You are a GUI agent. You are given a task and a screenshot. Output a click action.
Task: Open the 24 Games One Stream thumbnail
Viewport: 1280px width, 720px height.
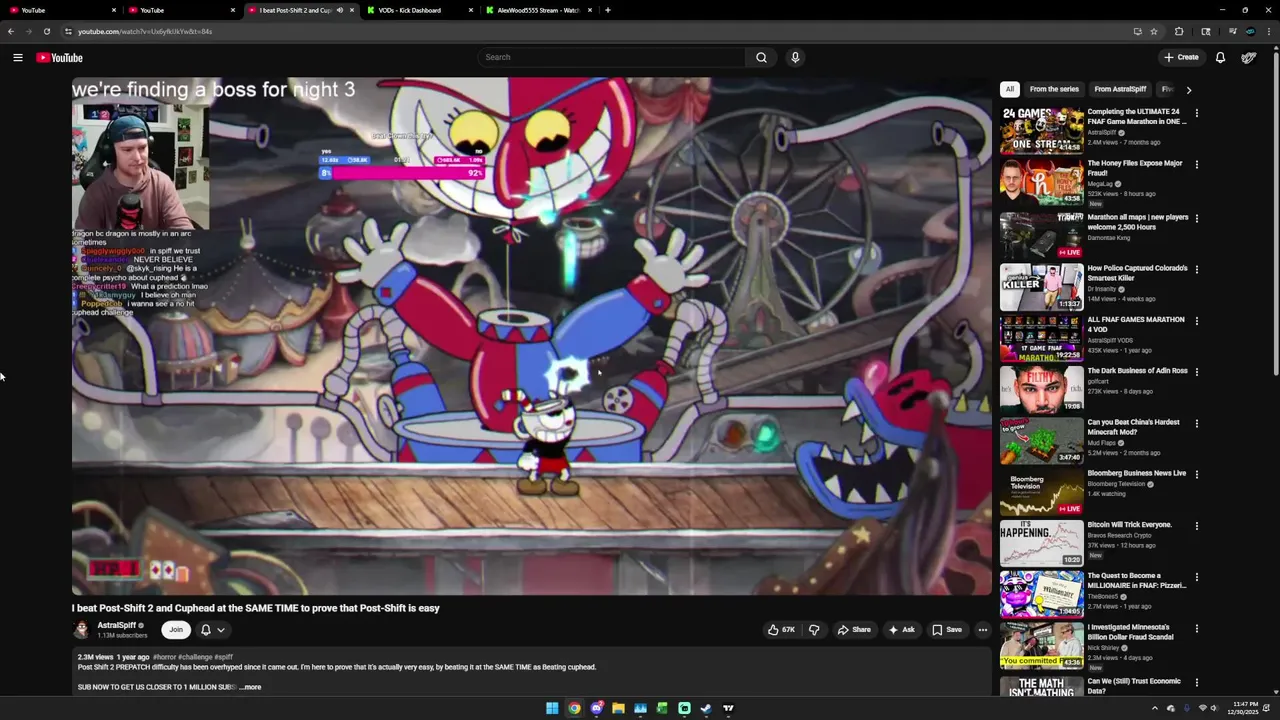coord(1042,130)
